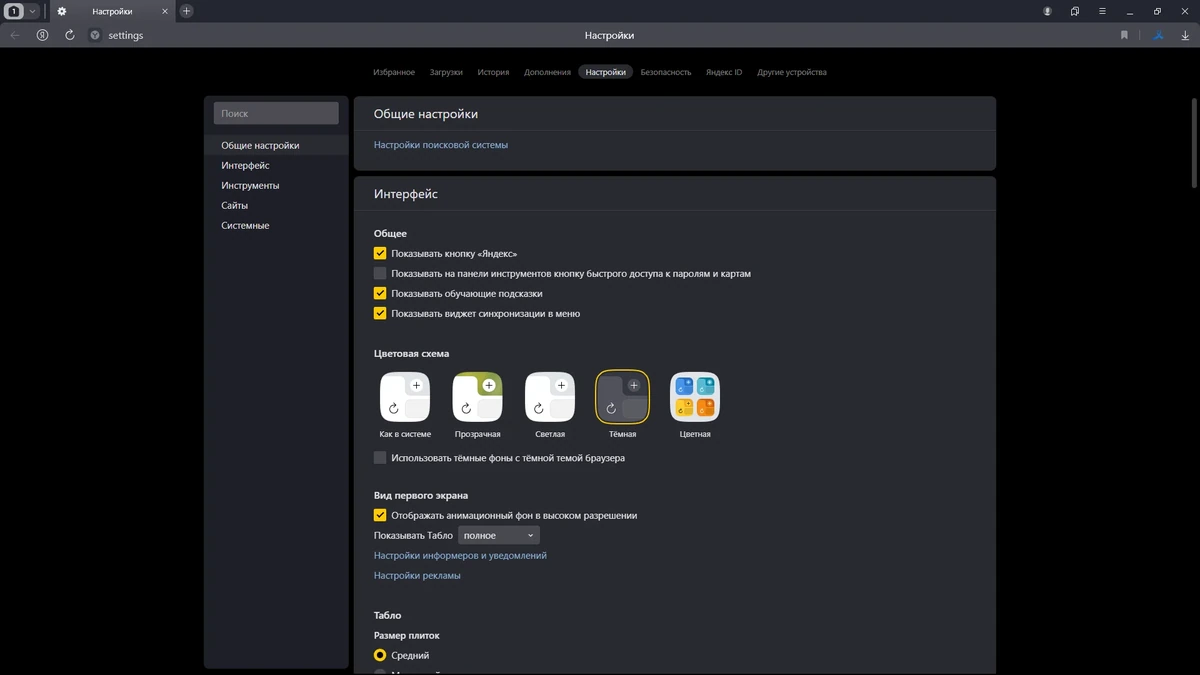Choose the Цветная color scheme
Image resolution: width=1200 pixels, height=675 pixels.
point(695,397)
